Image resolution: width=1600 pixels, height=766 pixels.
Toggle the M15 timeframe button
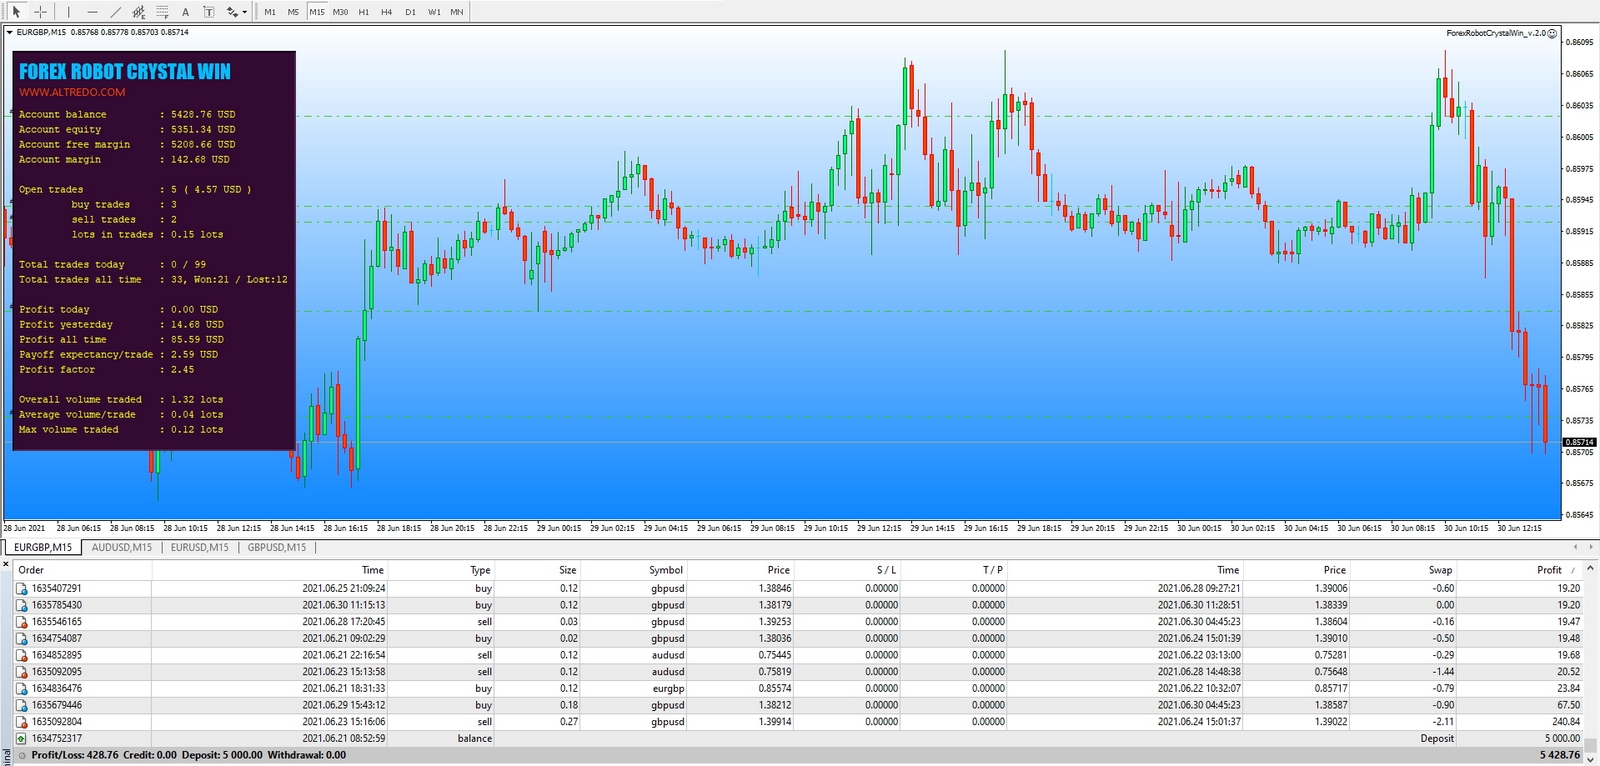(x=317, y=12)
